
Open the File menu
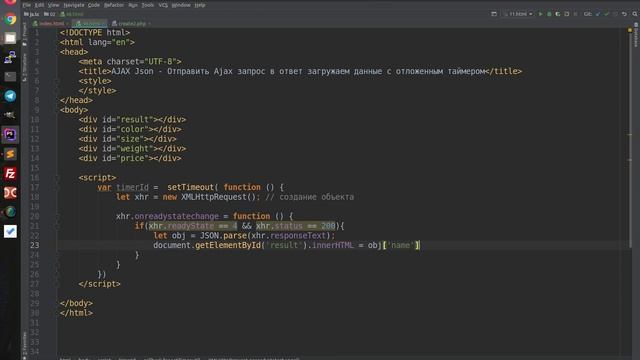pos(27,5)
